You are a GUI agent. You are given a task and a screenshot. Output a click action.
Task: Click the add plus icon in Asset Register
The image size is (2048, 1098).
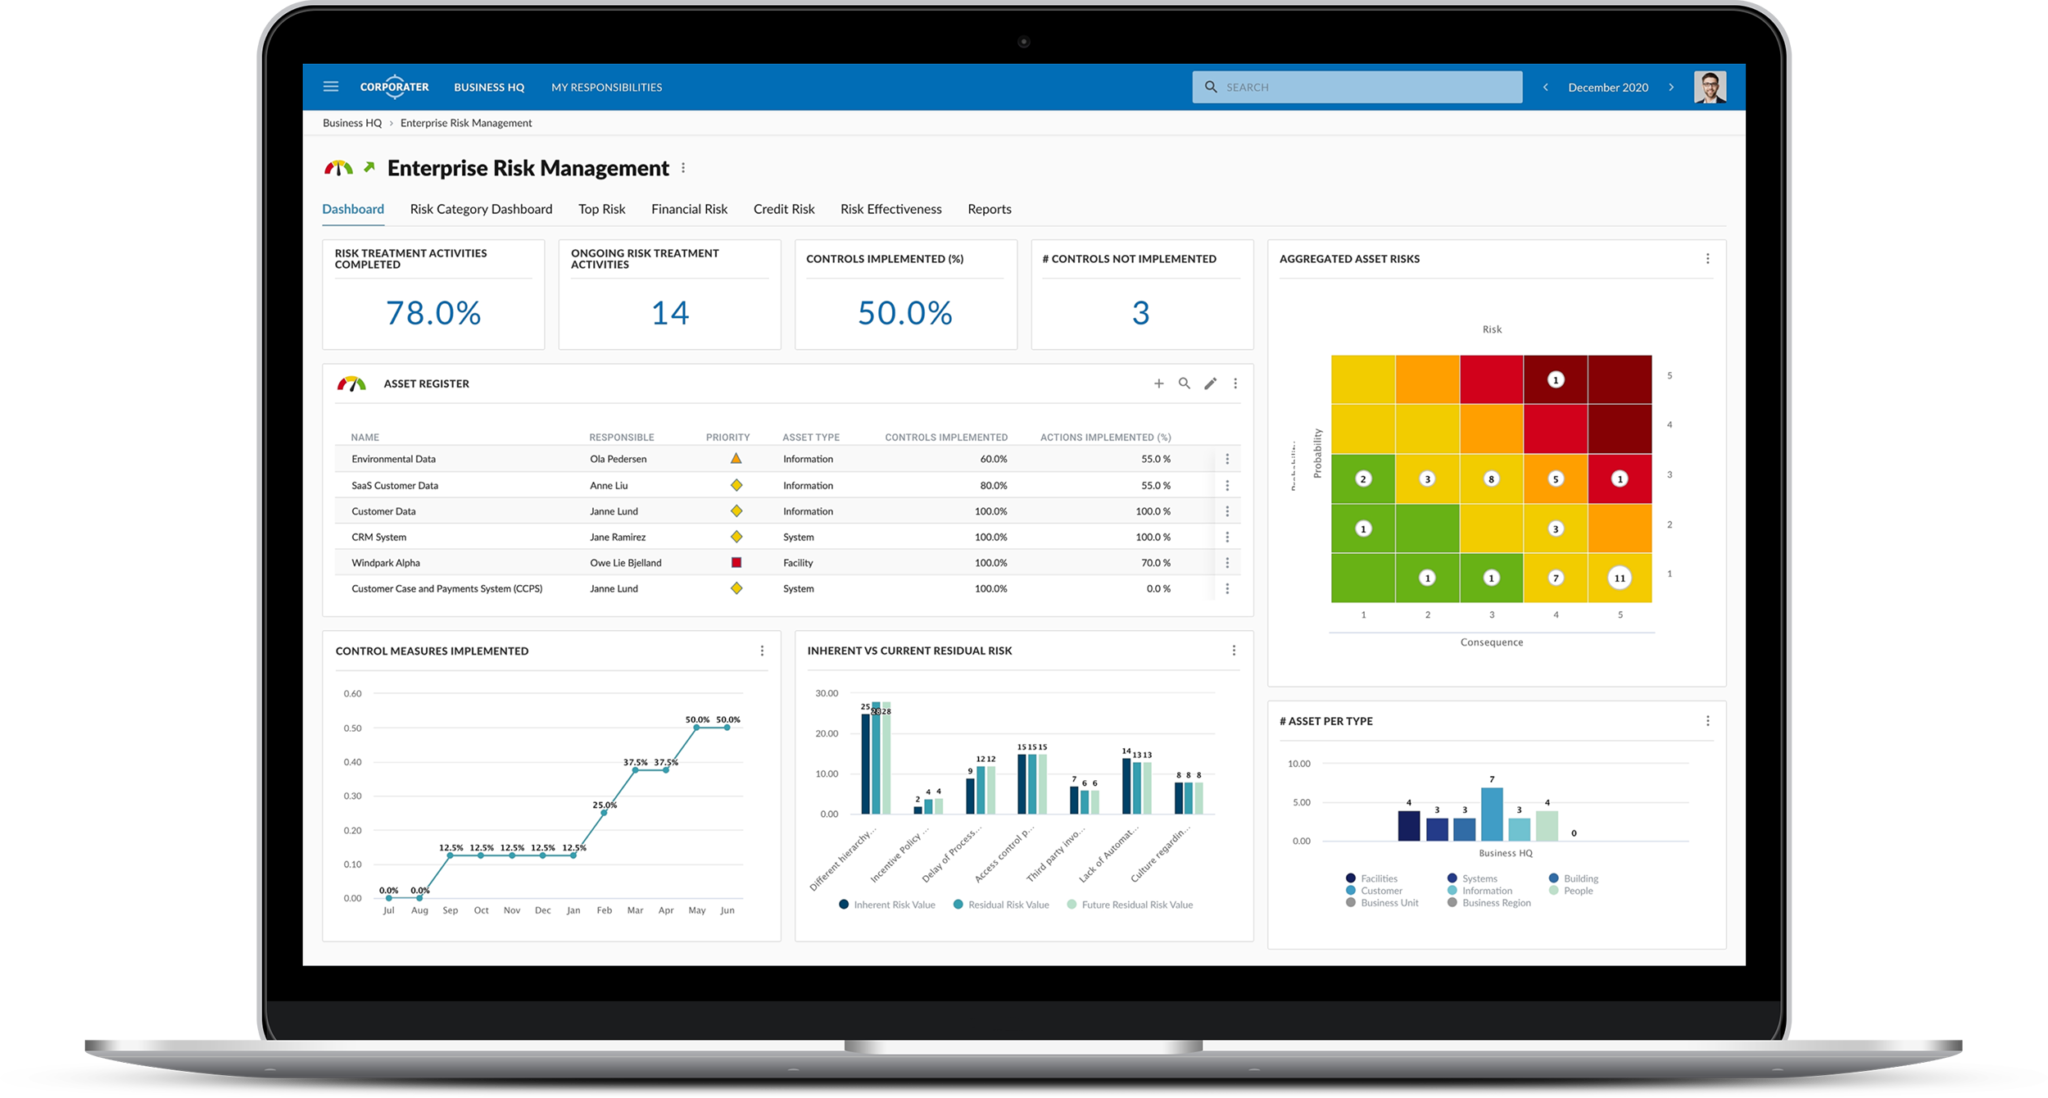(x=1158, y=383)
